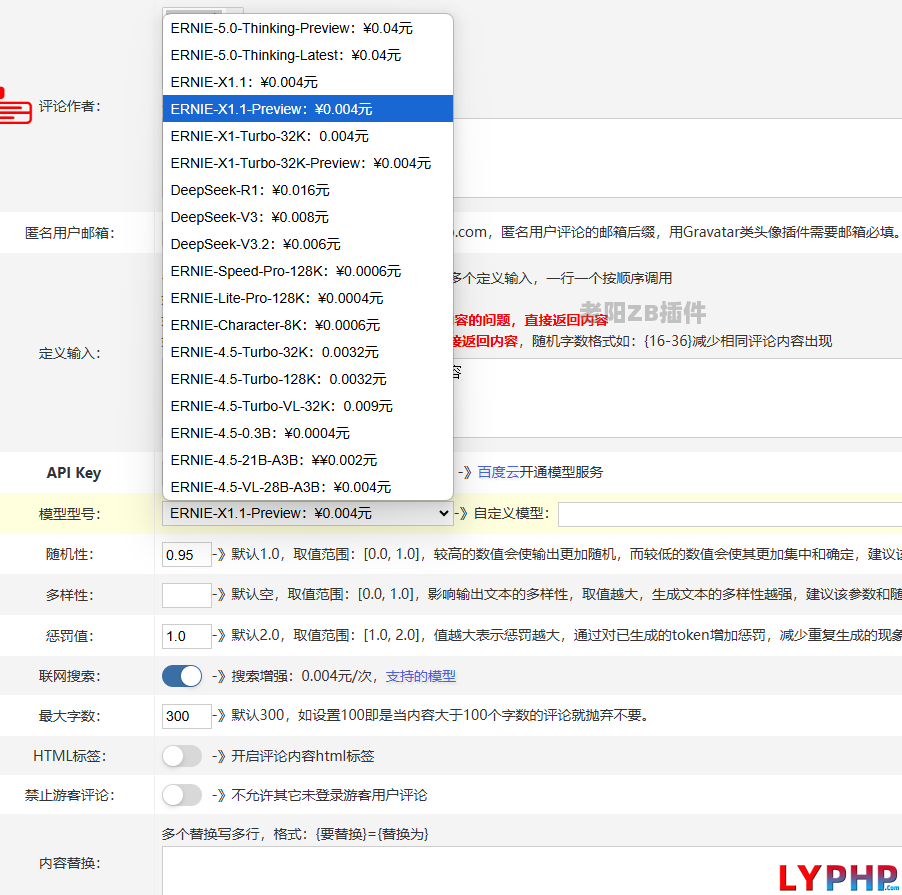
Task: Turn on 禁止游客评论 toggle
Action: [x=182, y=795]
